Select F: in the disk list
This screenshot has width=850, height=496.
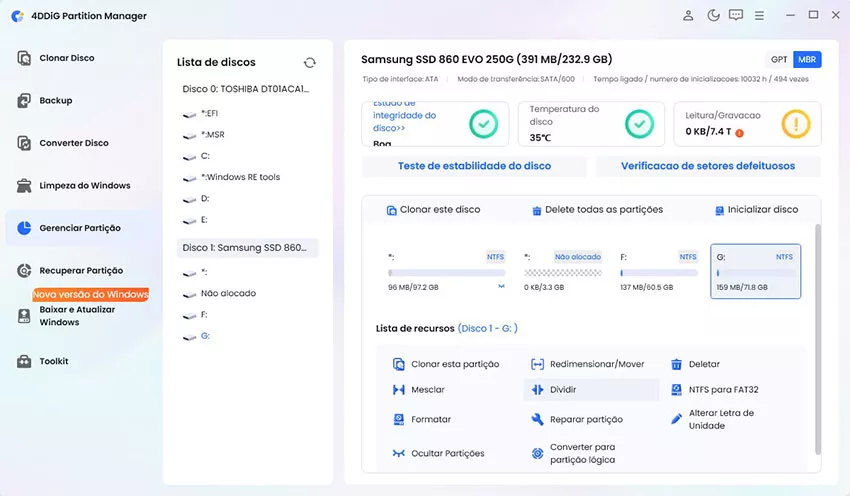pyautogui.click(x=204, y=314)
